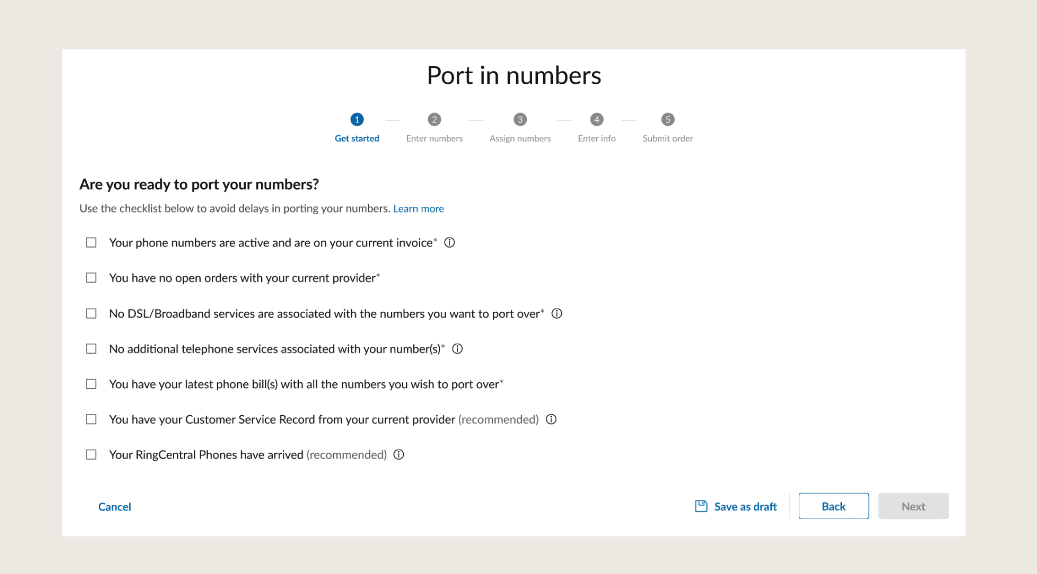Click the Cancel link
The width and height of the screenshot is (1037, 574).
(115, 507)
